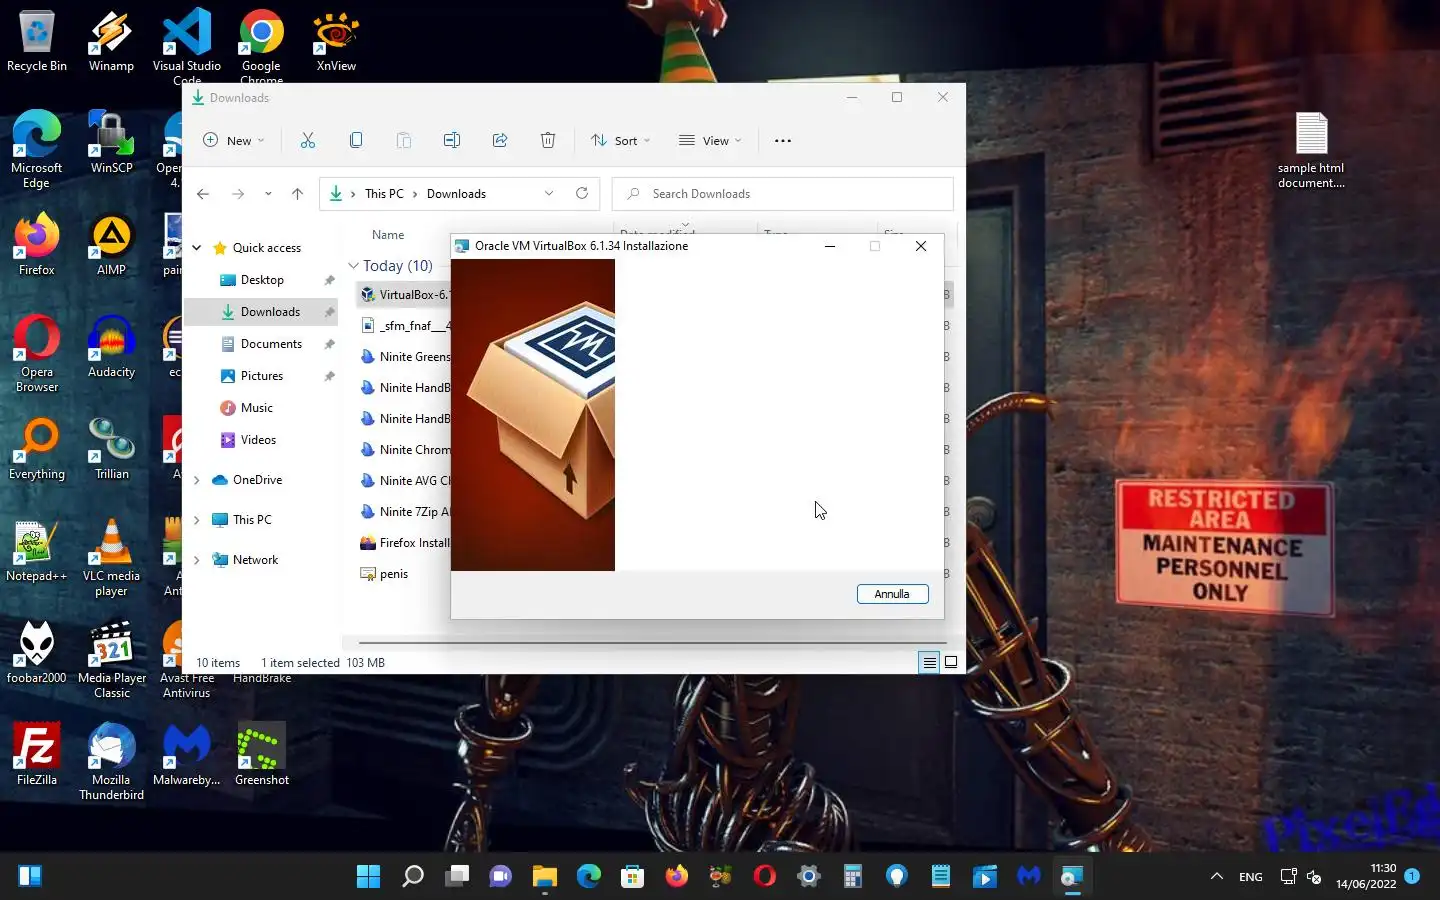The height and width of the screenshot is (900, 1440).
Task: Open Winamp desktop shortcut
Action: pos(111,42)
